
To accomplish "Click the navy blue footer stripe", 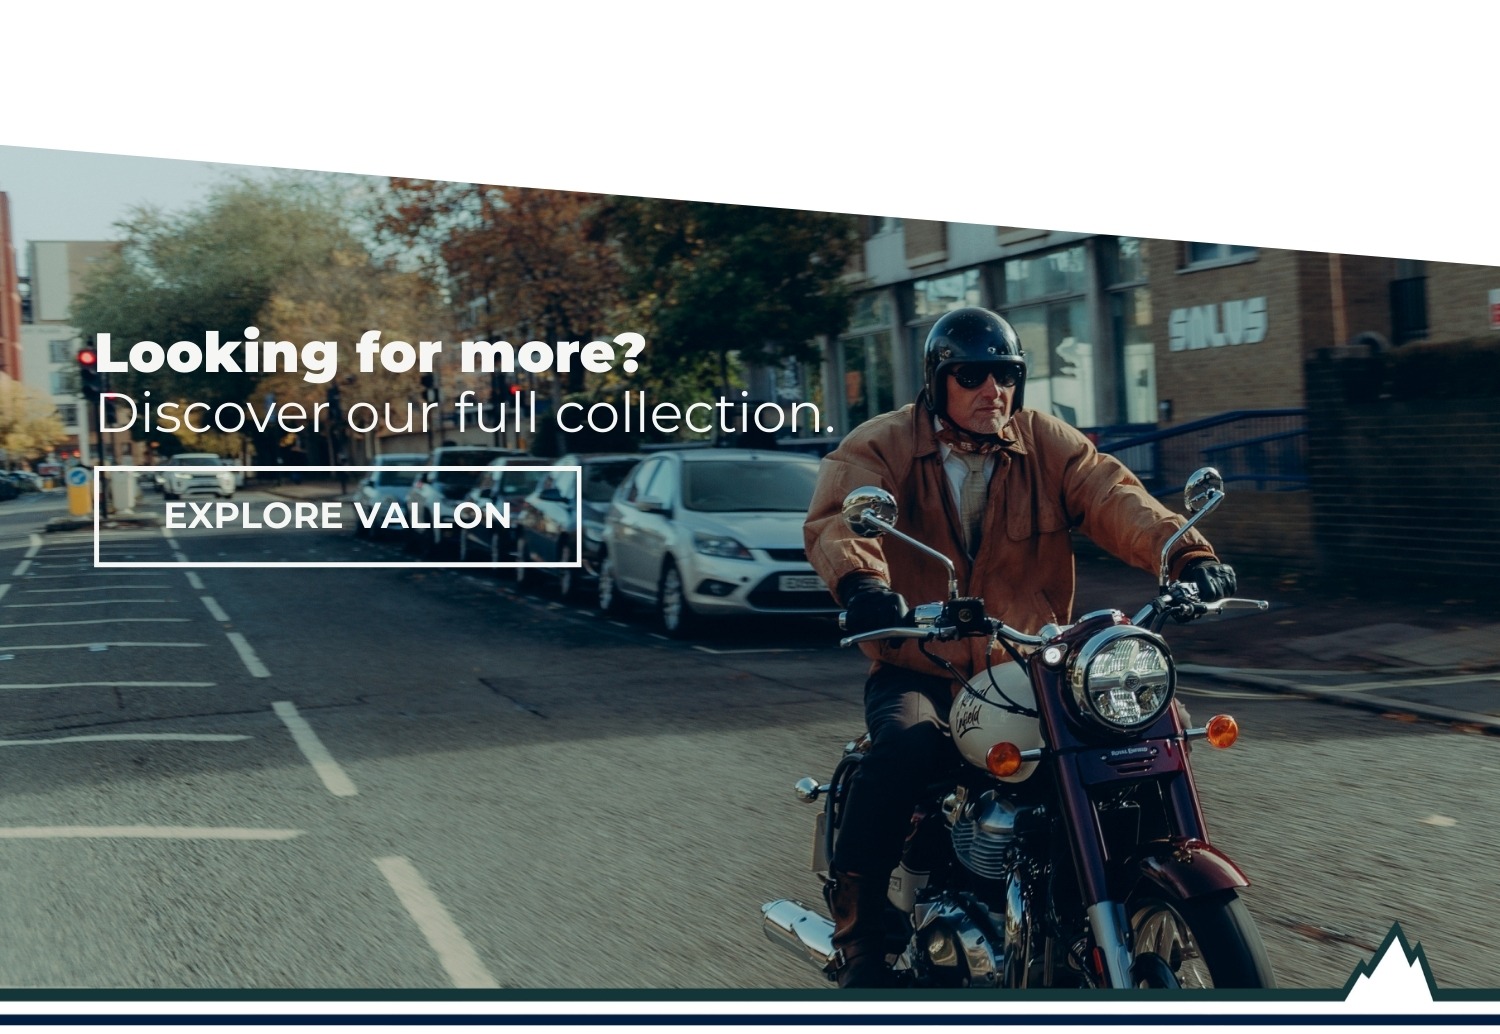I will (x=750, y=1020).
